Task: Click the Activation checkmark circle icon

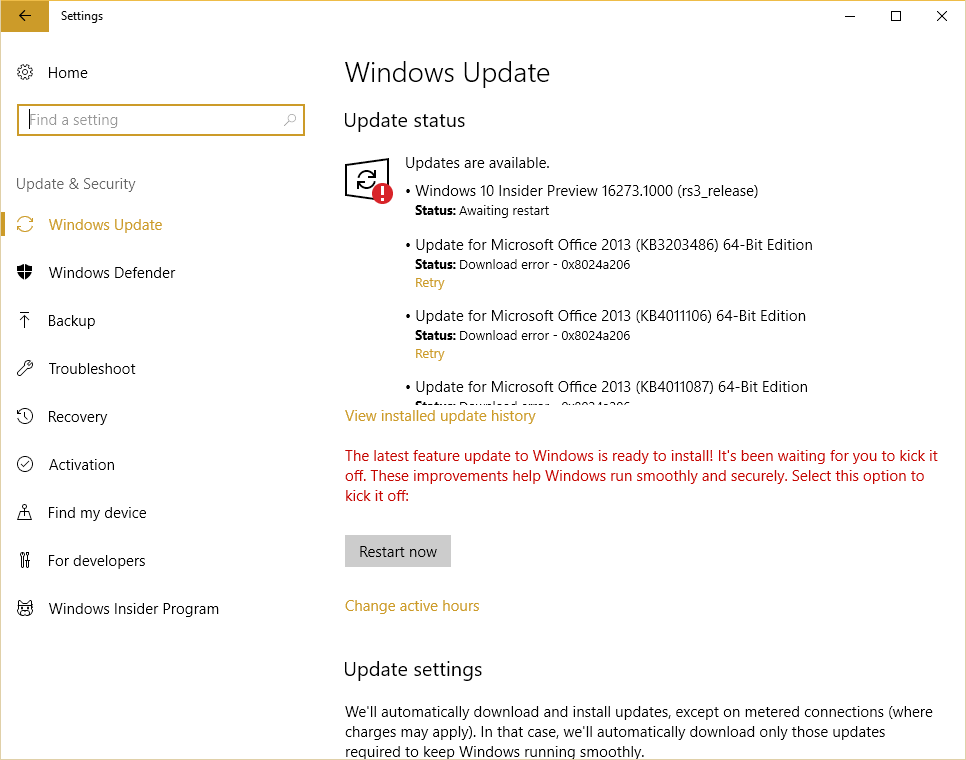Action: point(25,464)
